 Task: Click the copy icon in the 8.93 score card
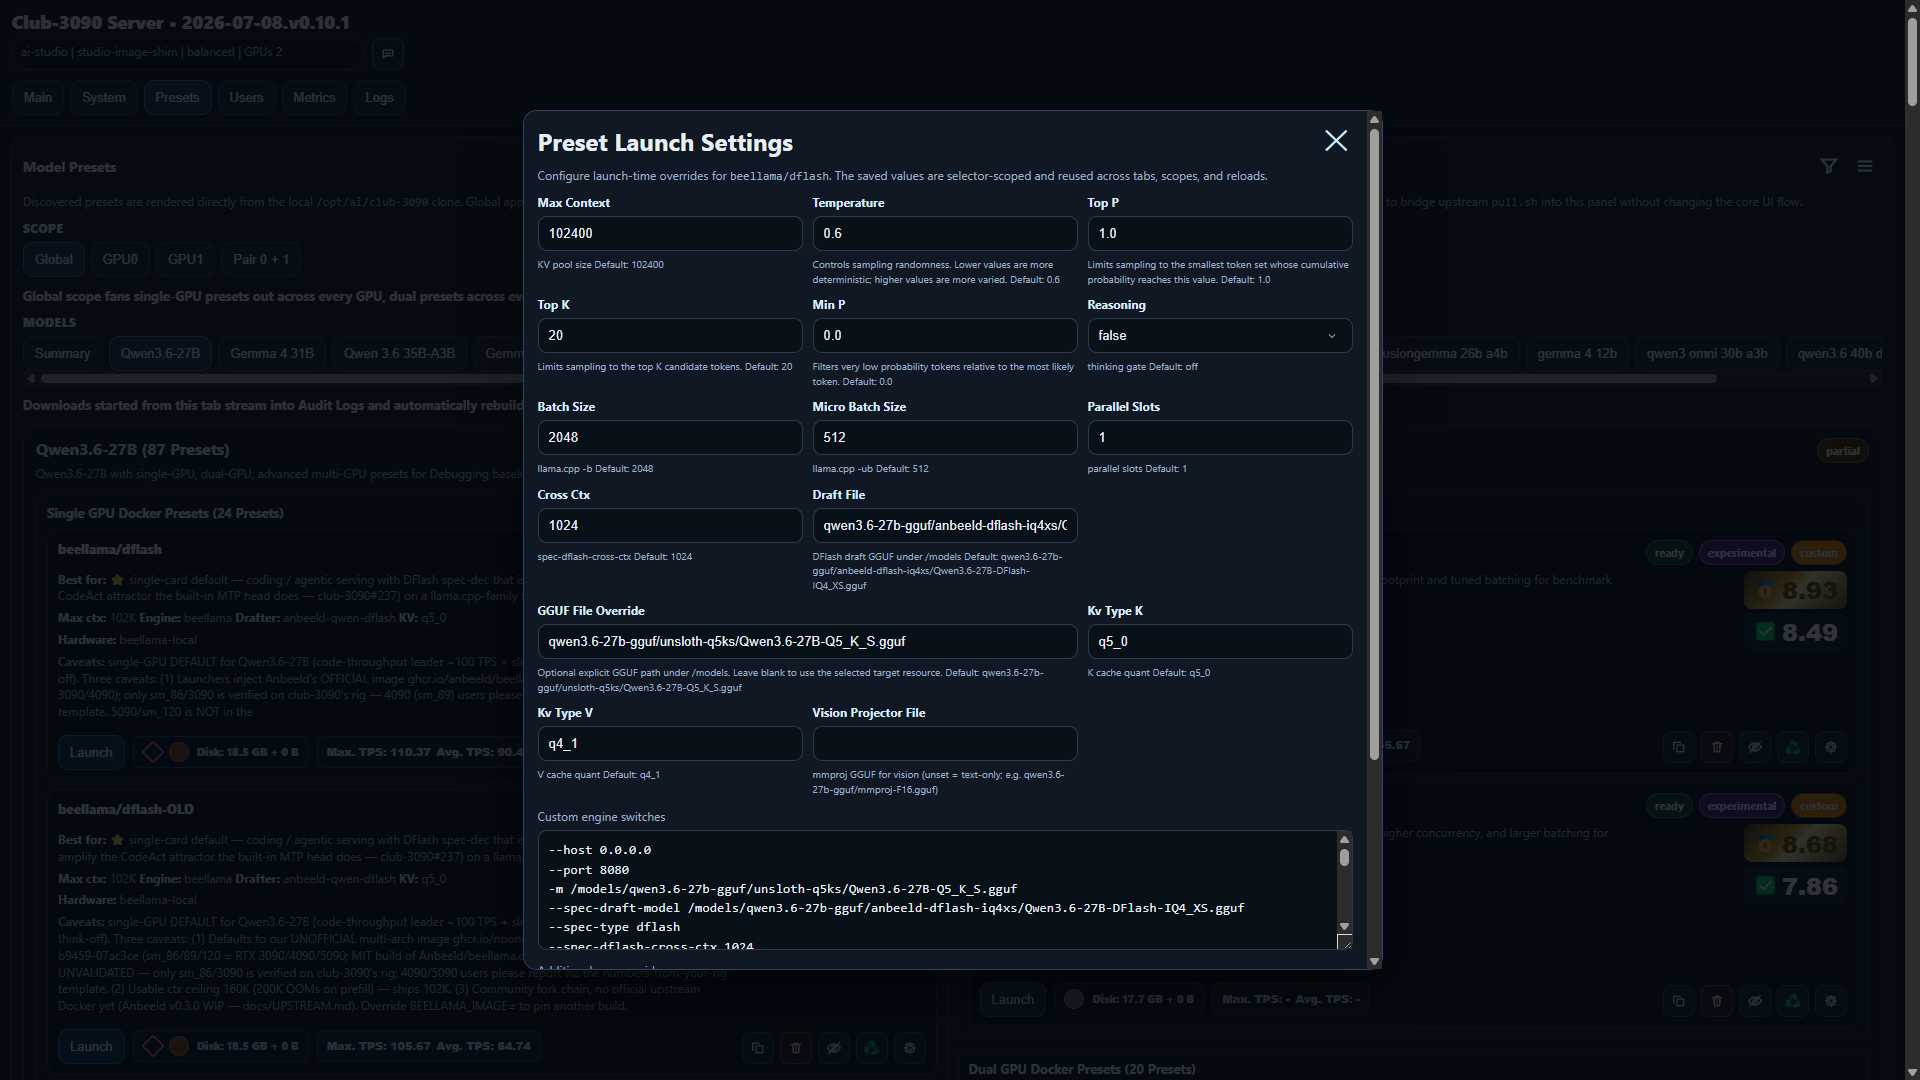[1679, 747]
